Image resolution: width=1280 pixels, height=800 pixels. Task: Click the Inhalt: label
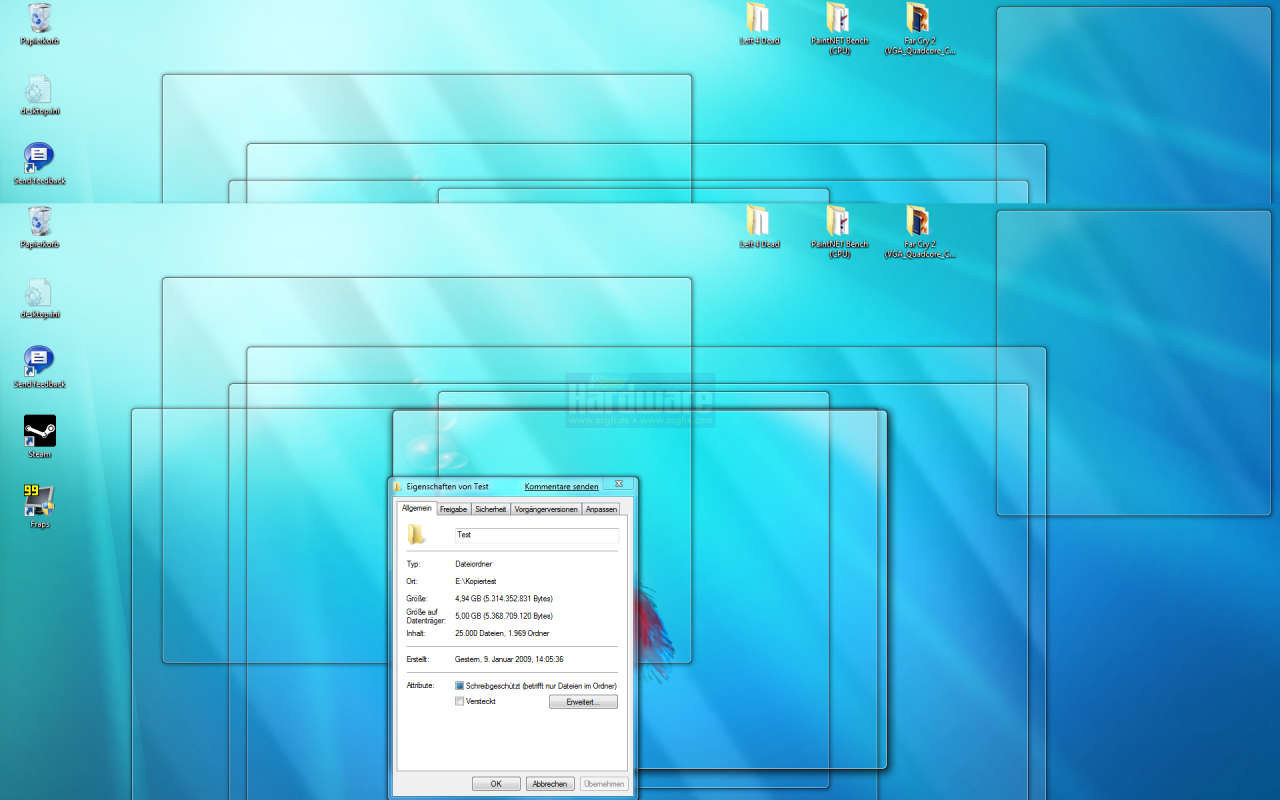415,633
